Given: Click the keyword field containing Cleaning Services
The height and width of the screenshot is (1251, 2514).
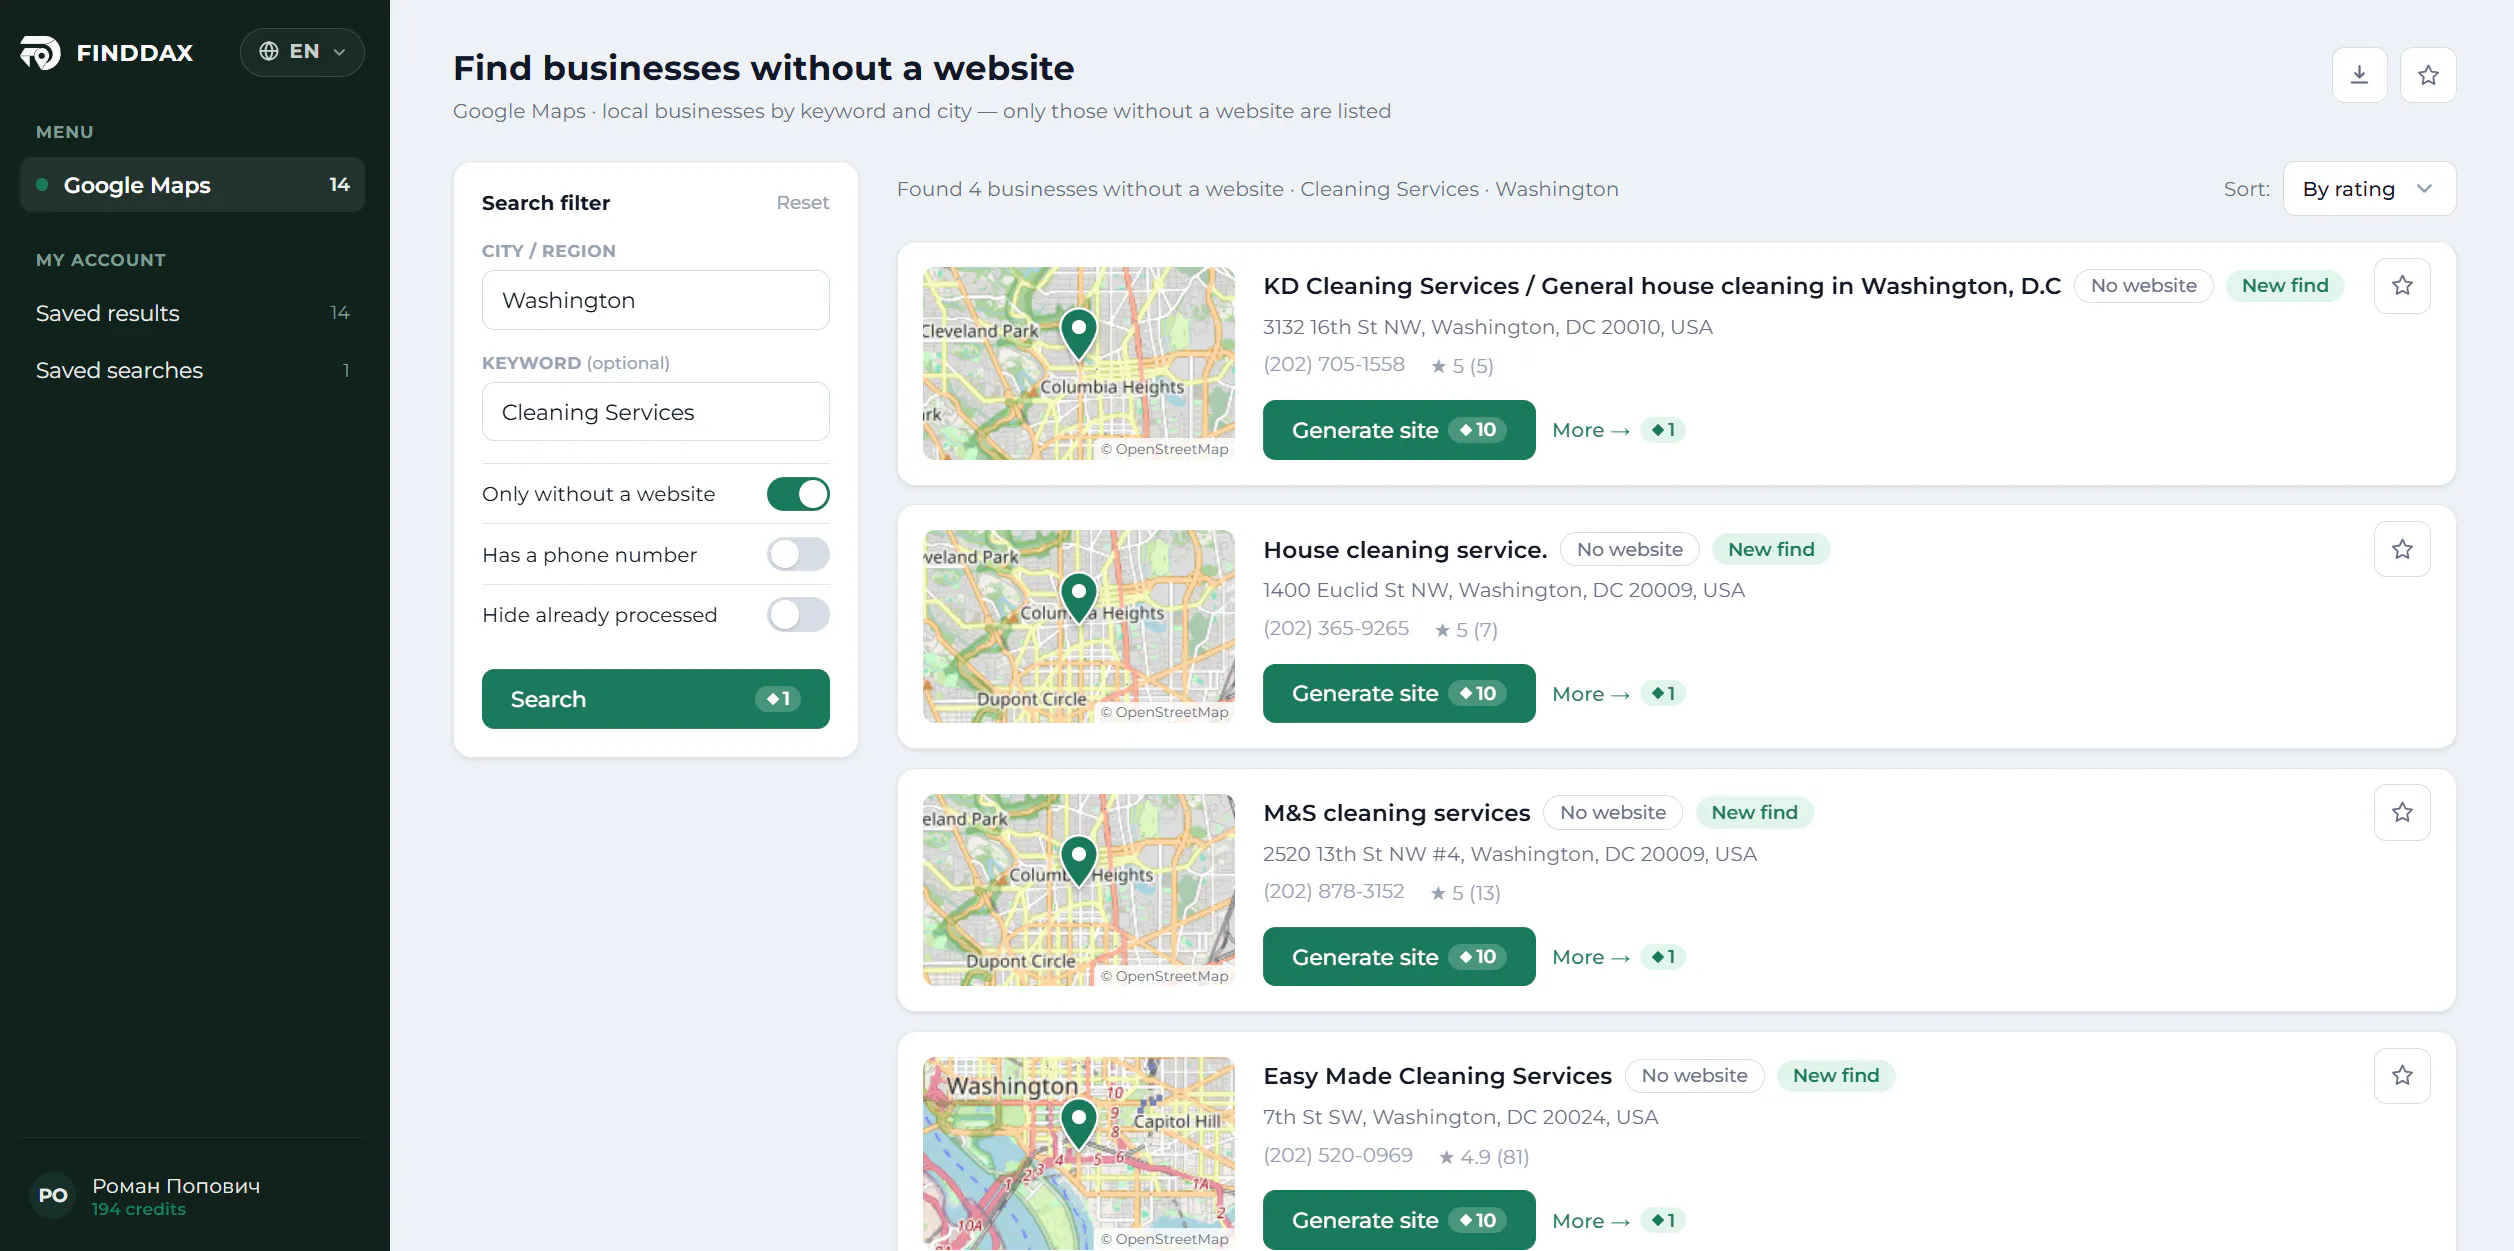Looking at the screenshot, I should (655, 412).
